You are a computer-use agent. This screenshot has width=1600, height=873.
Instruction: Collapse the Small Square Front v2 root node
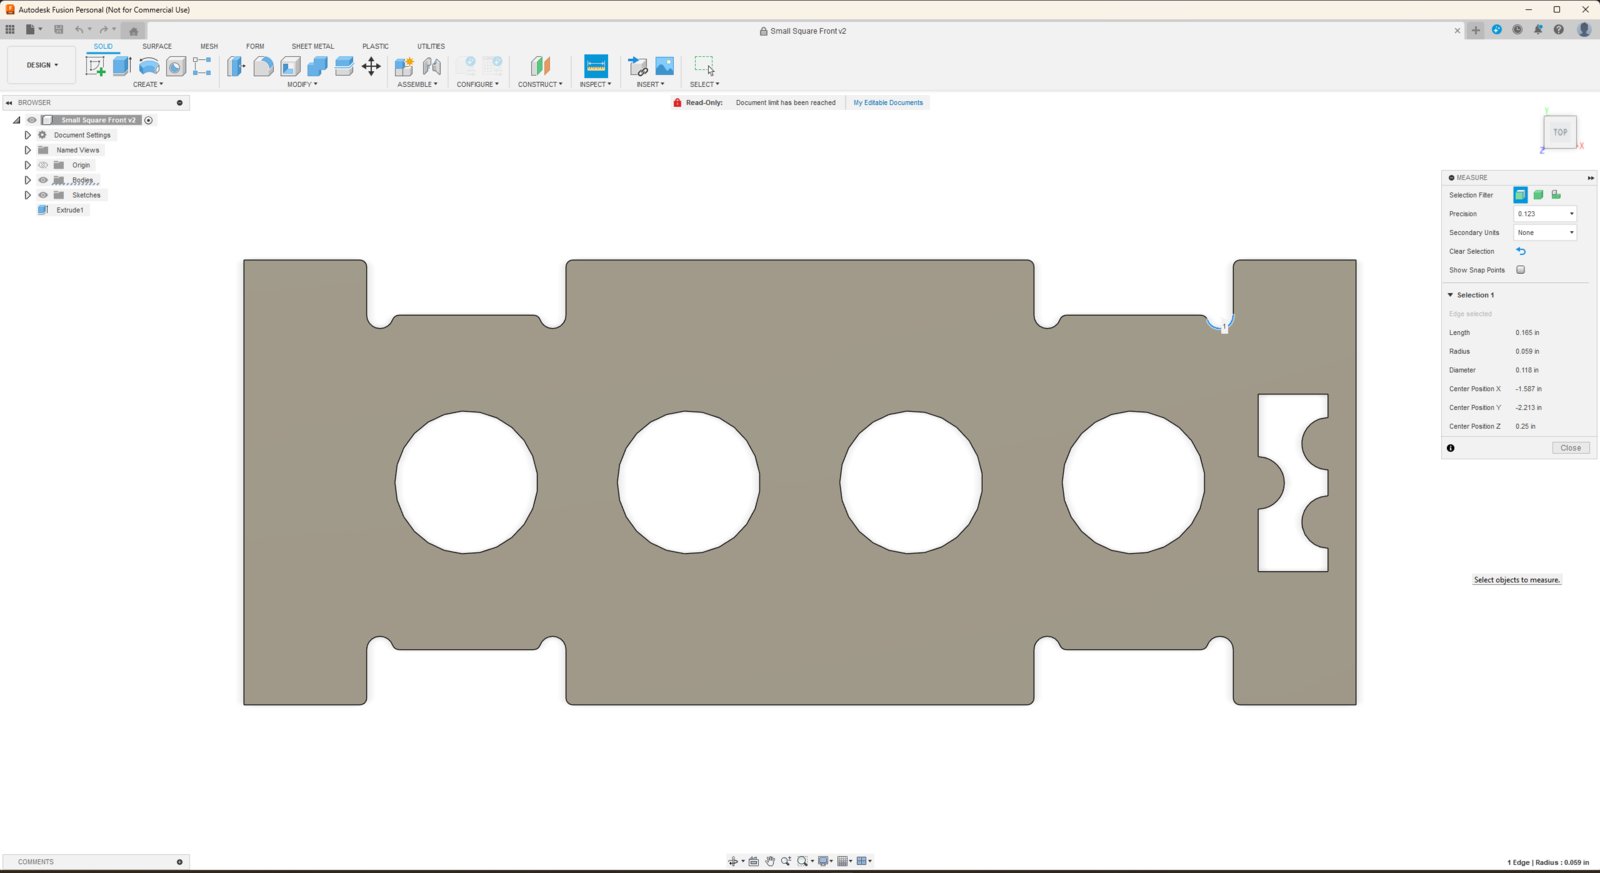(x=17, y=120)
